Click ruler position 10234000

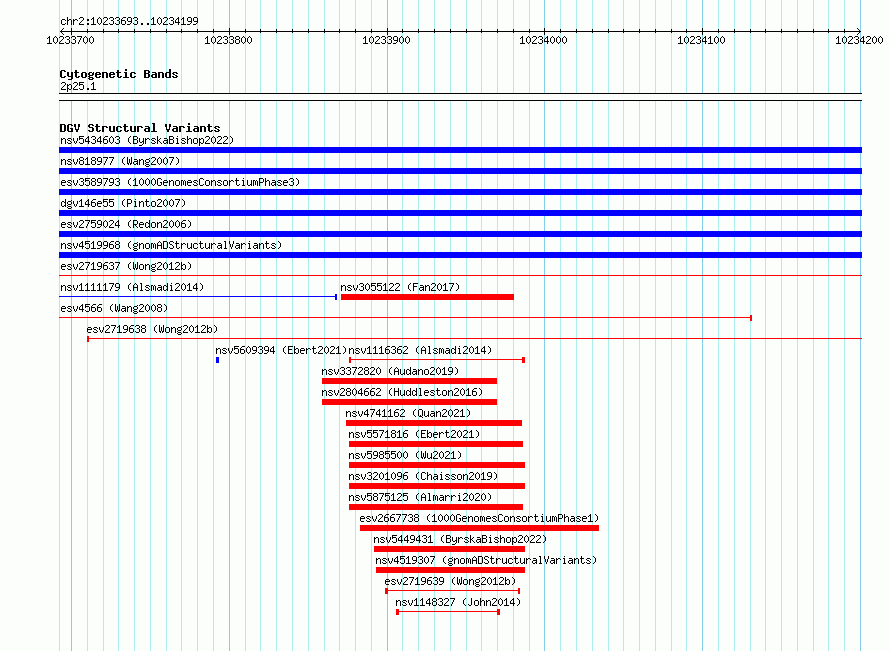543,40
